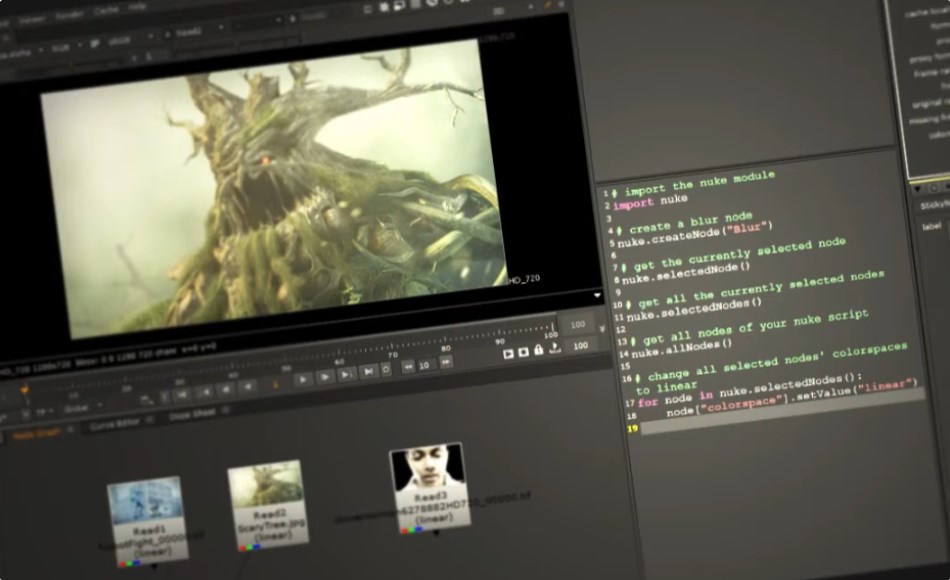
Task: Skip backward by the frame increment
Action: 408,367
